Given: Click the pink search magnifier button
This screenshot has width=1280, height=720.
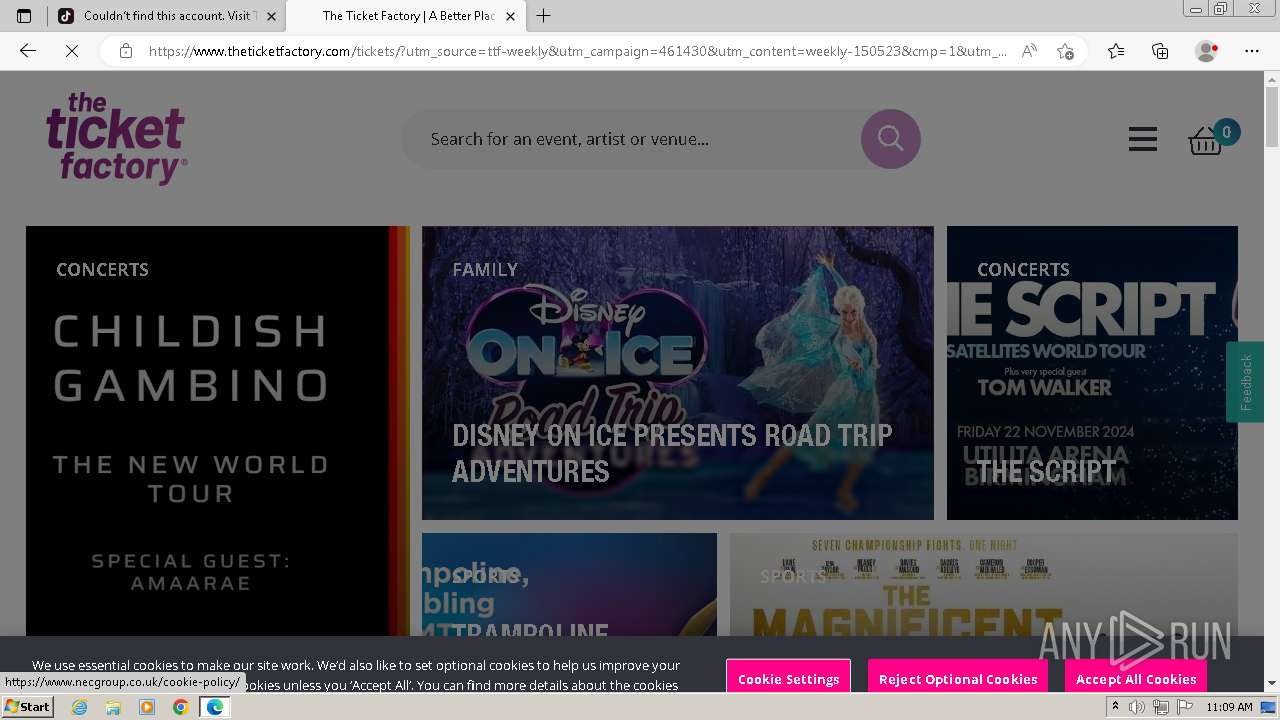Looking at the screenshot, I should [x=890, y=139].
